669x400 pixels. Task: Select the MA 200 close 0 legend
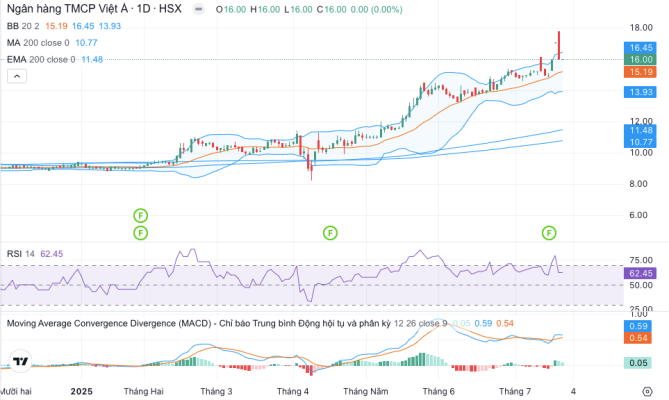point(38,43)
